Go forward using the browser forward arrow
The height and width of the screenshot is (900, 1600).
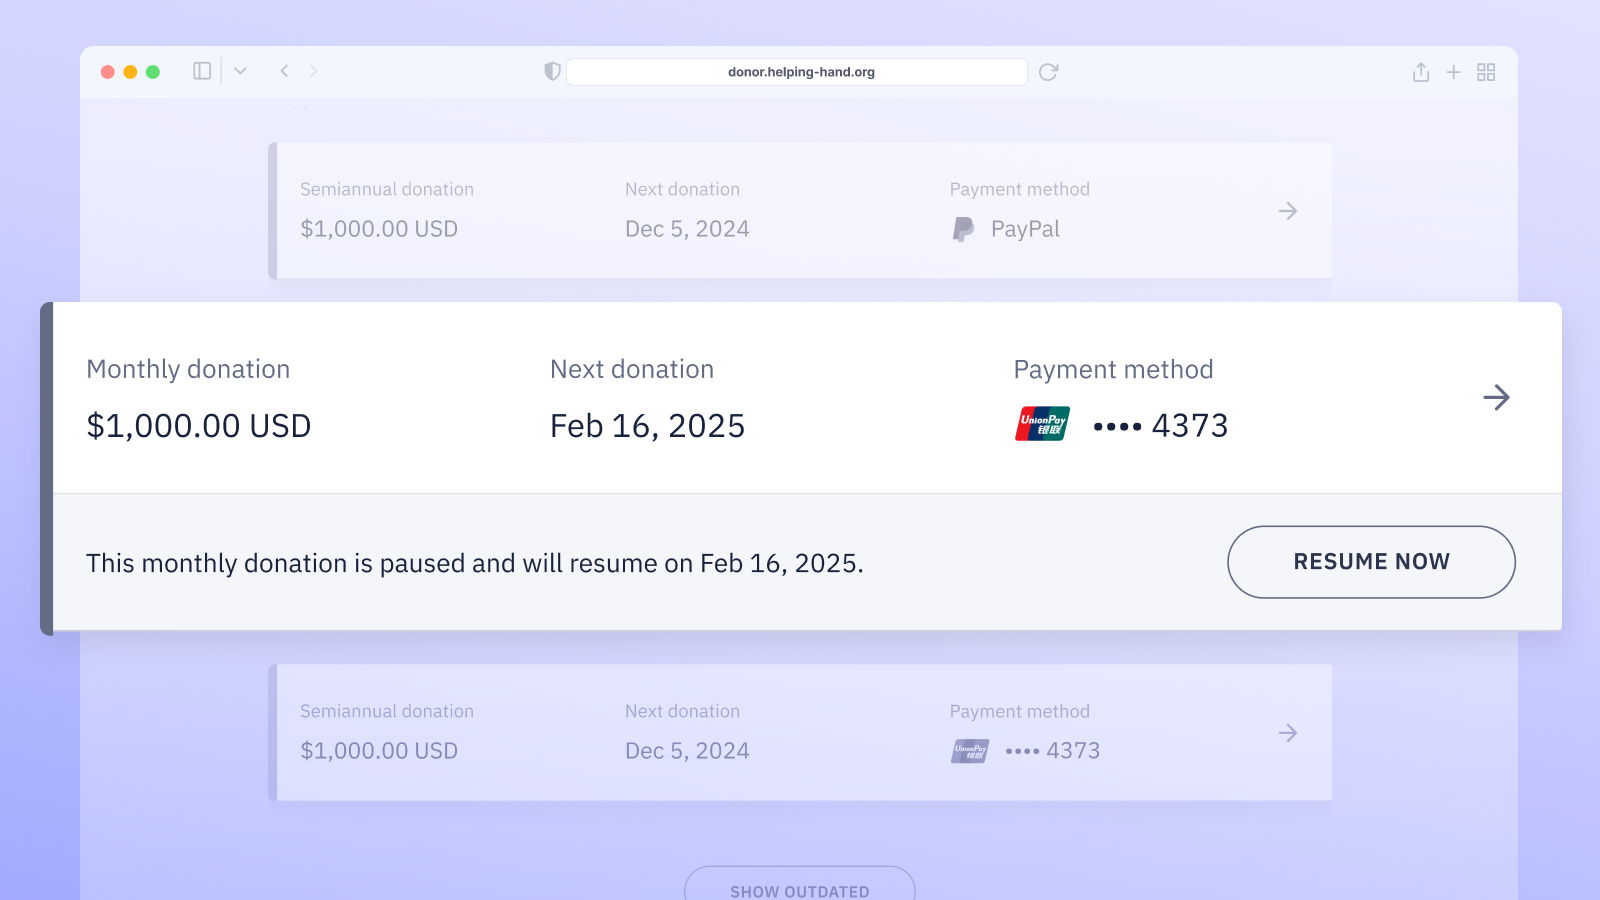coord(313,71)
